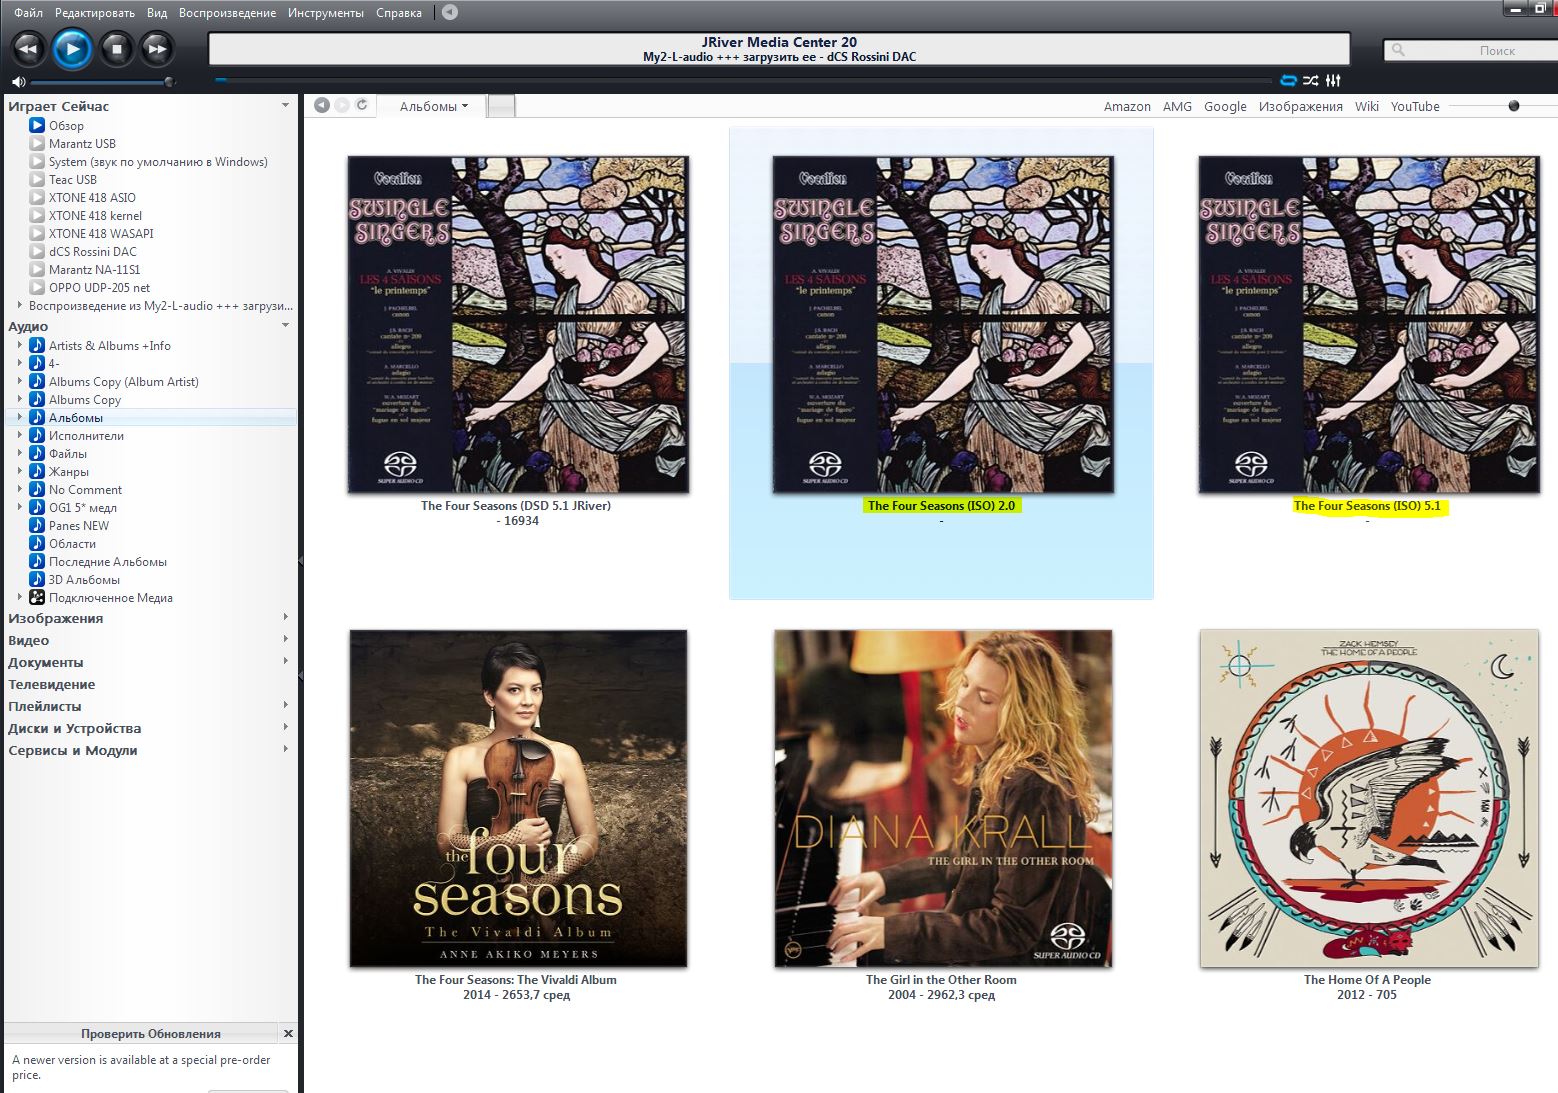This screenshot has width=1558, height=1093.
Task: Click the search magnifier icon
Action: point(1398,50)
